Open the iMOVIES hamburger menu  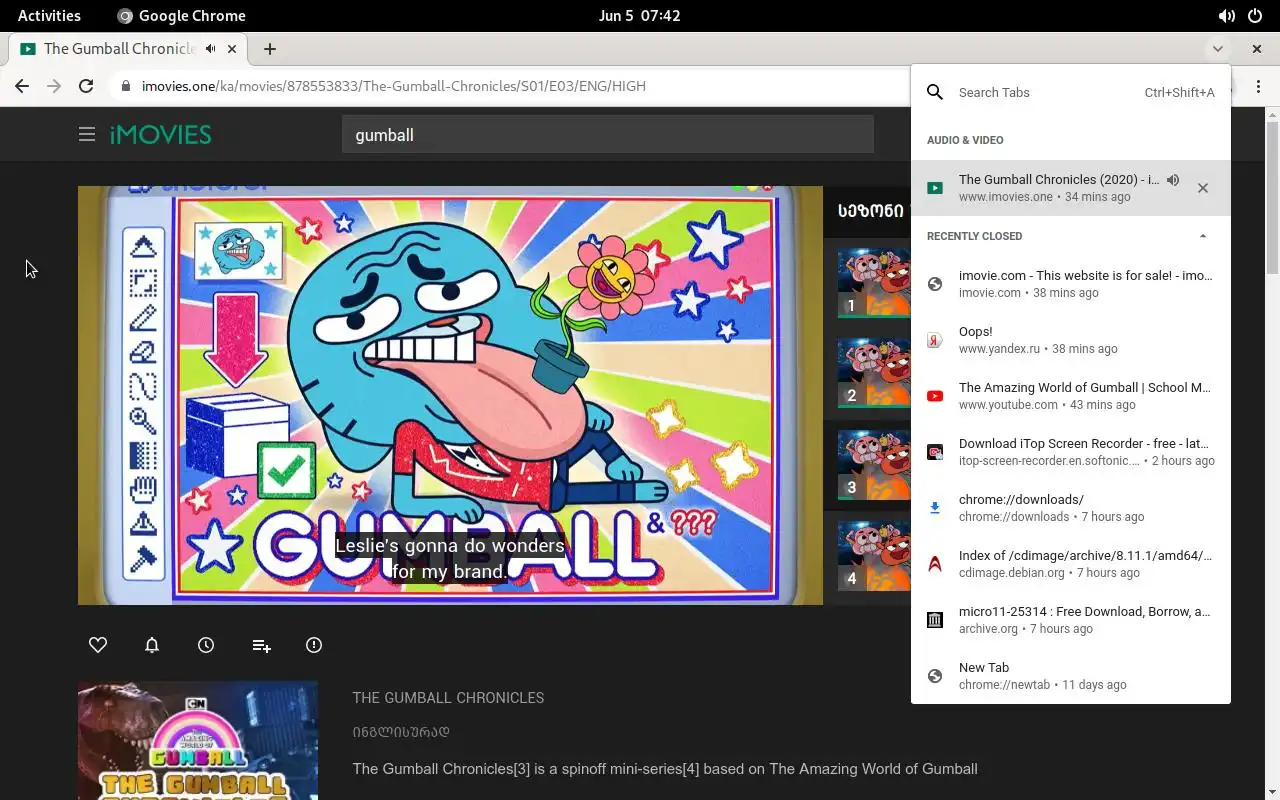[x=87, y=134]
